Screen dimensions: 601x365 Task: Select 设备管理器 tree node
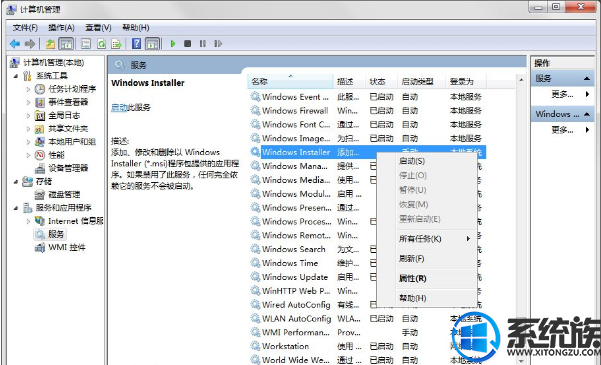[x=68, y=168]
